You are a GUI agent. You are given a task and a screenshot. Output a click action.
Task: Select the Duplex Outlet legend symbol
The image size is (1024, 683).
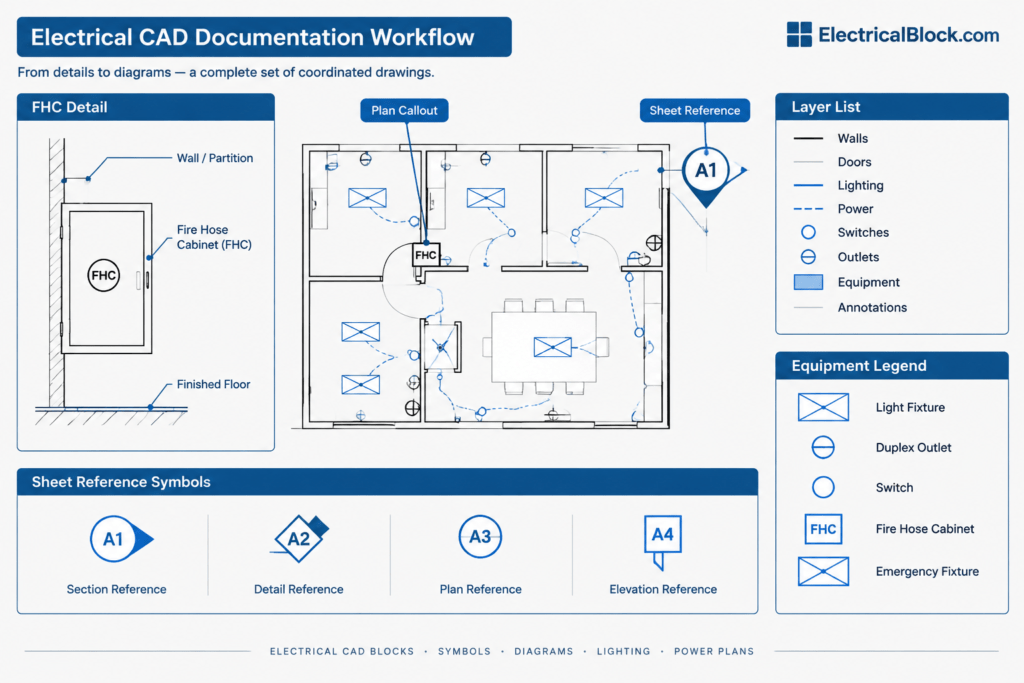point(823,447)
